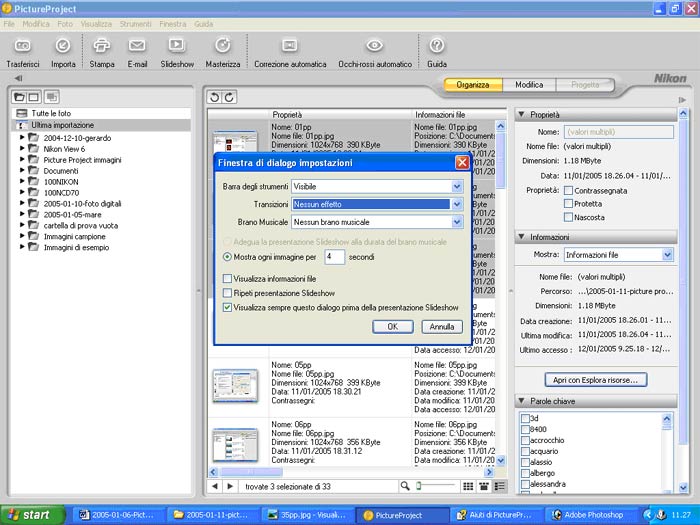The image size is (700, 525).
Task: Switch to detail list view icon
Action: tap(500, 486)
